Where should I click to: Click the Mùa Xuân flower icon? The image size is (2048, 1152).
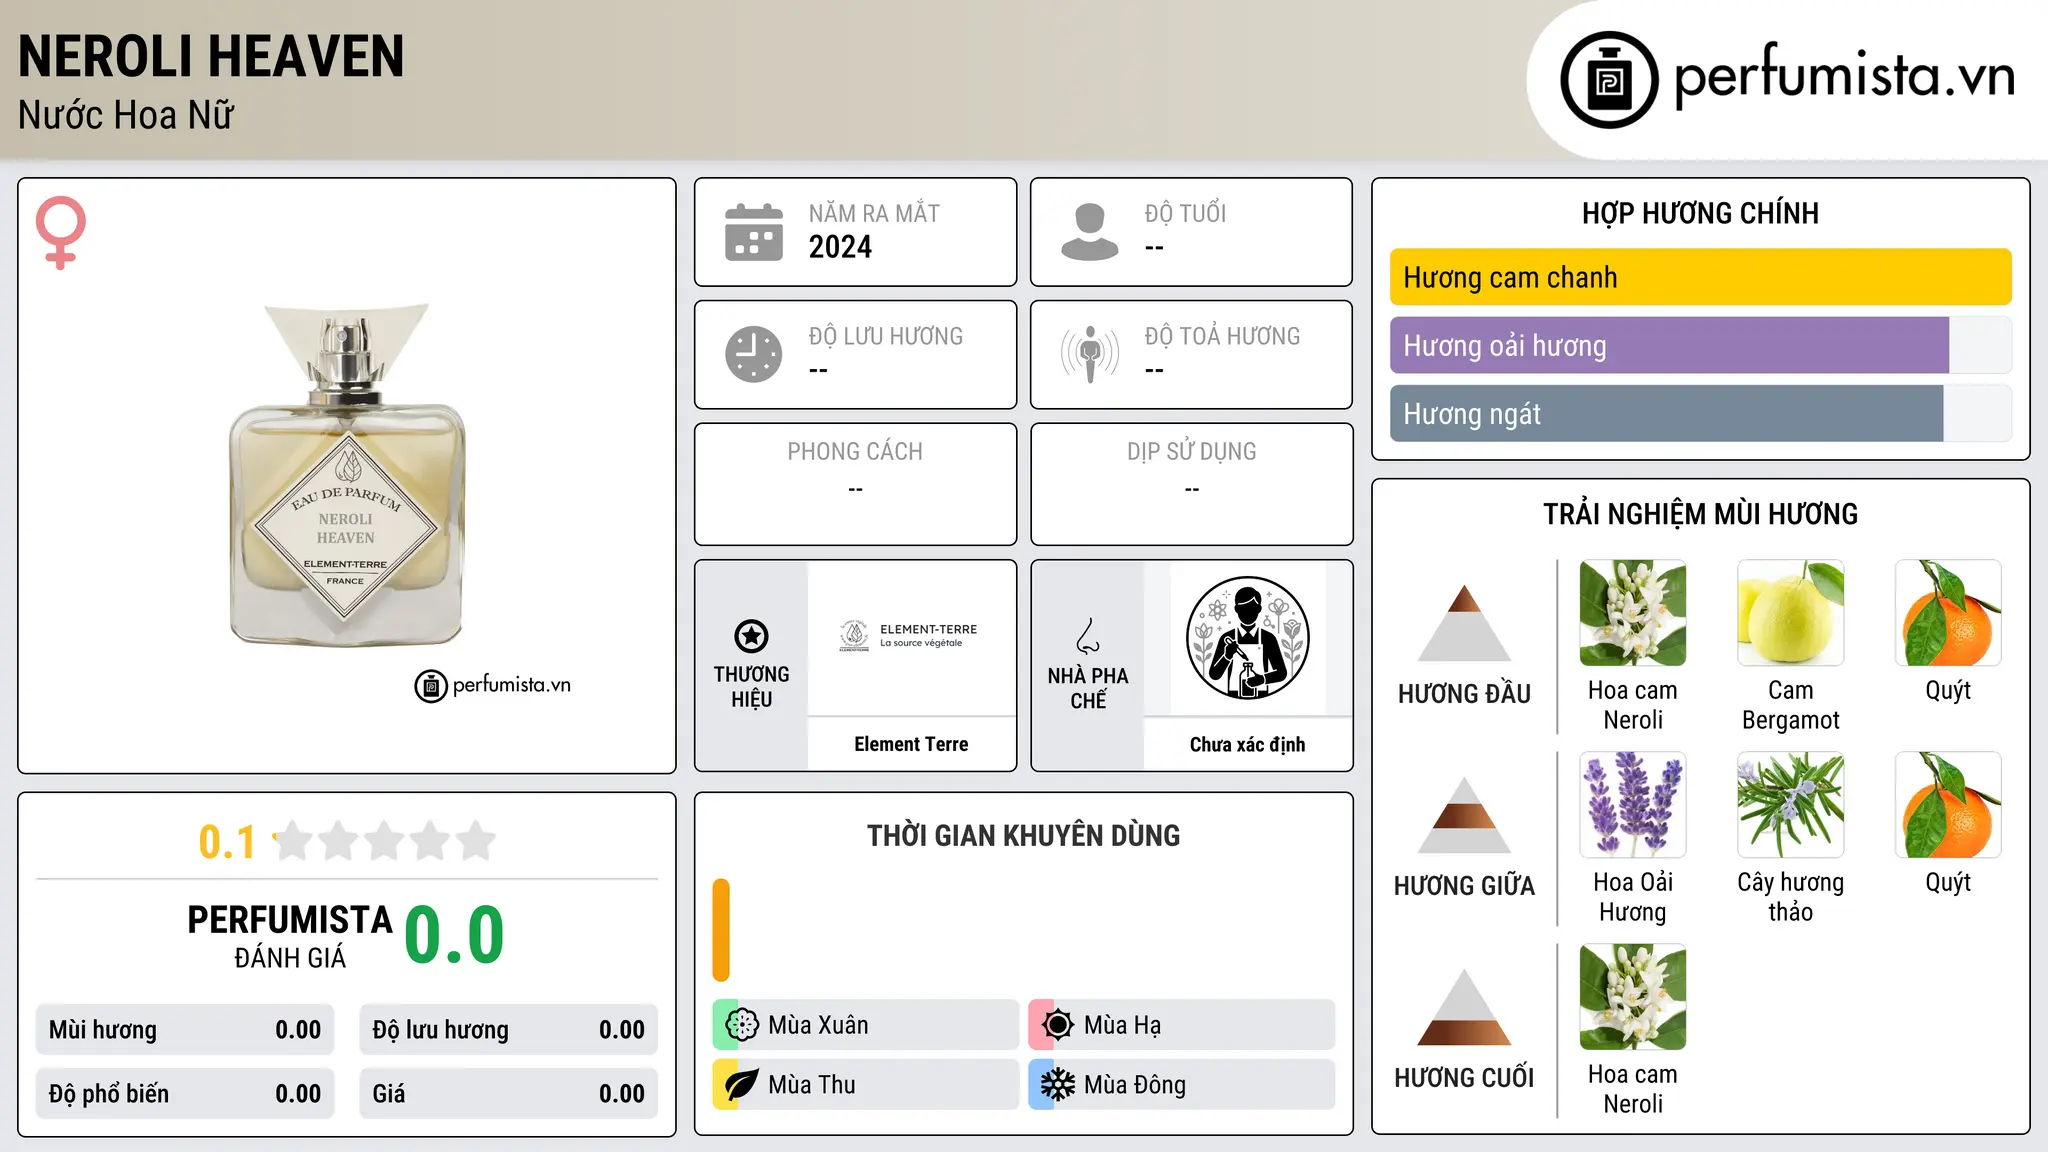[x=742, y=1025]
